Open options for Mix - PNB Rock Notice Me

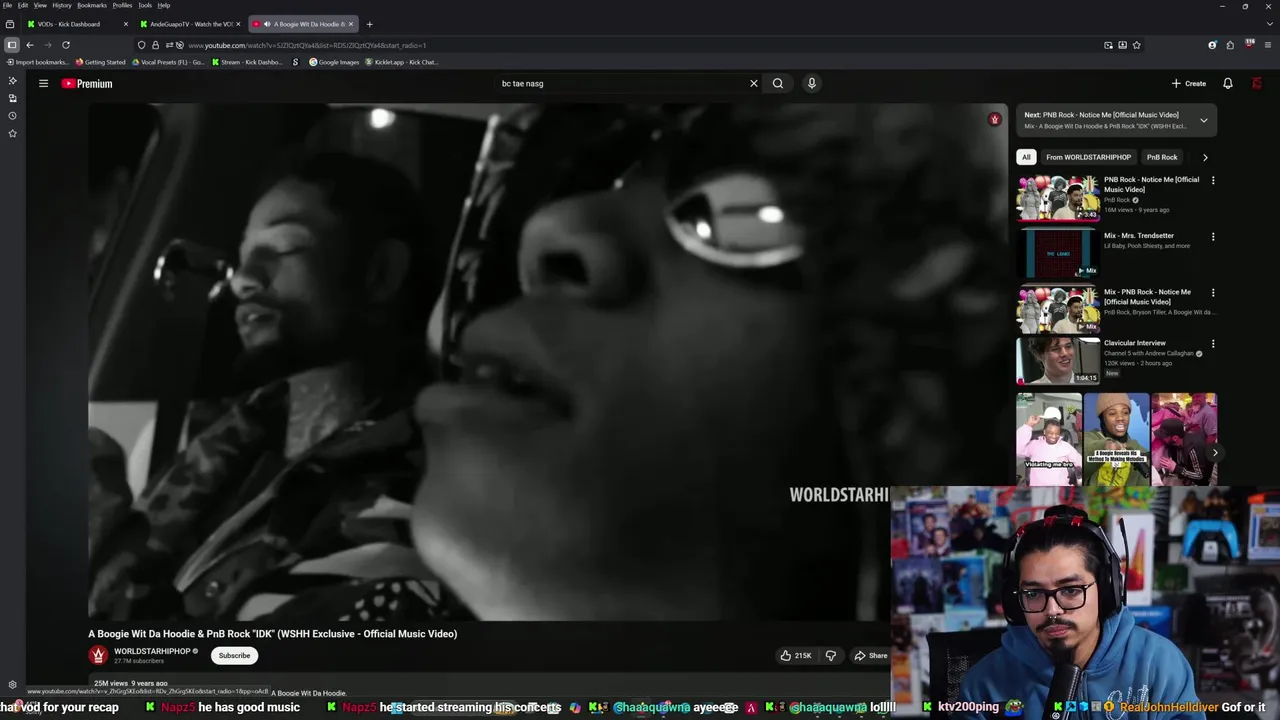1213,293
